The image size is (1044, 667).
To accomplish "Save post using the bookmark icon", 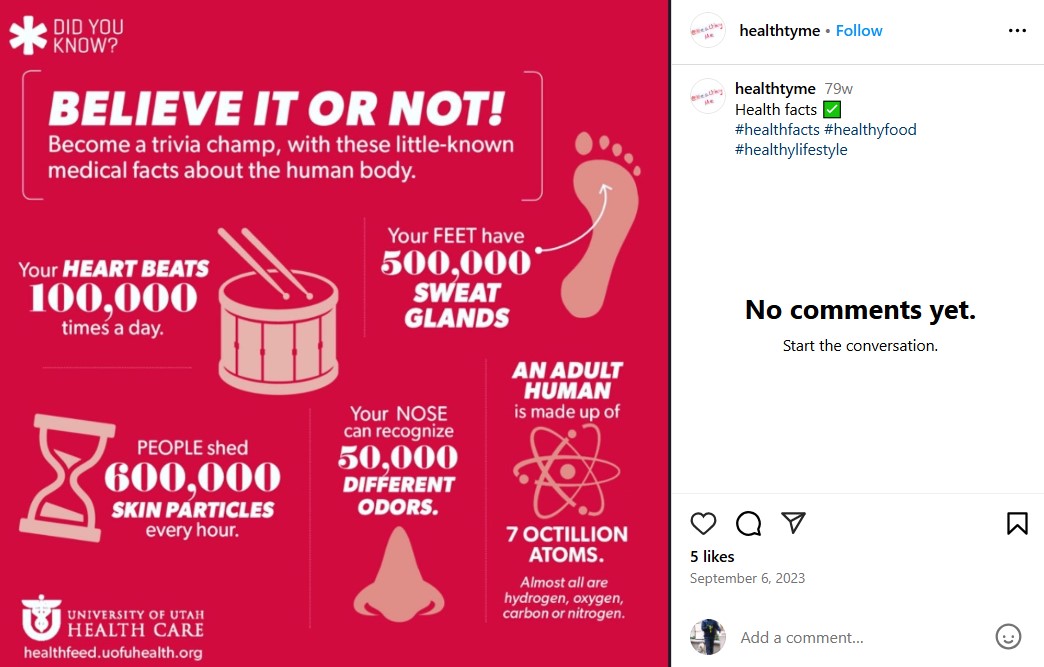I will 1017,523.
